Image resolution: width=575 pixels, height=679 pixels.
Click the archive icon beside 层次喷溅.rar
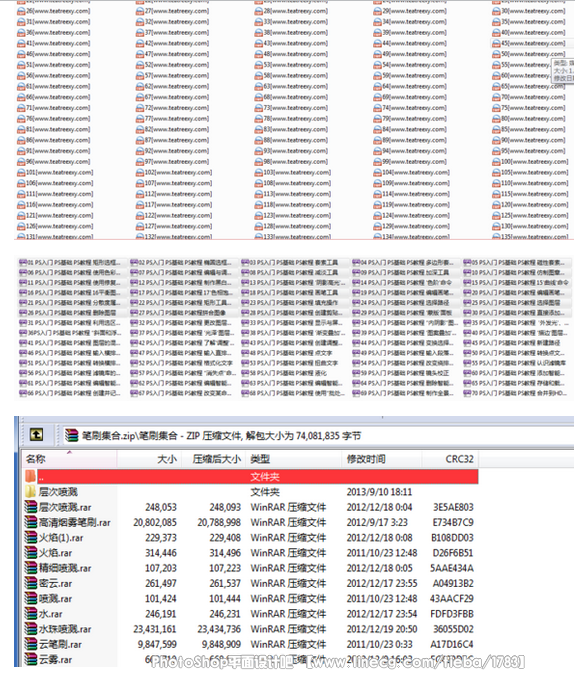(31, 507)
